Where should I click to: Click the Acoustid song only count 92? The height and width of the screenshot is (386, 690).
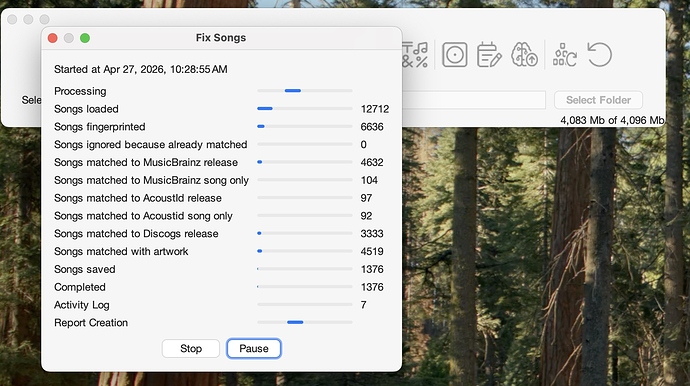(366, 216)
